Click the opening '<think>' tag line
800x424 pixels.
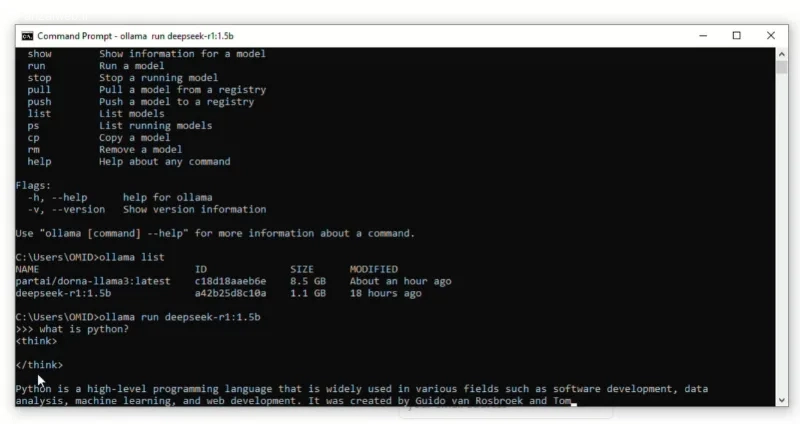coord(36,341)
